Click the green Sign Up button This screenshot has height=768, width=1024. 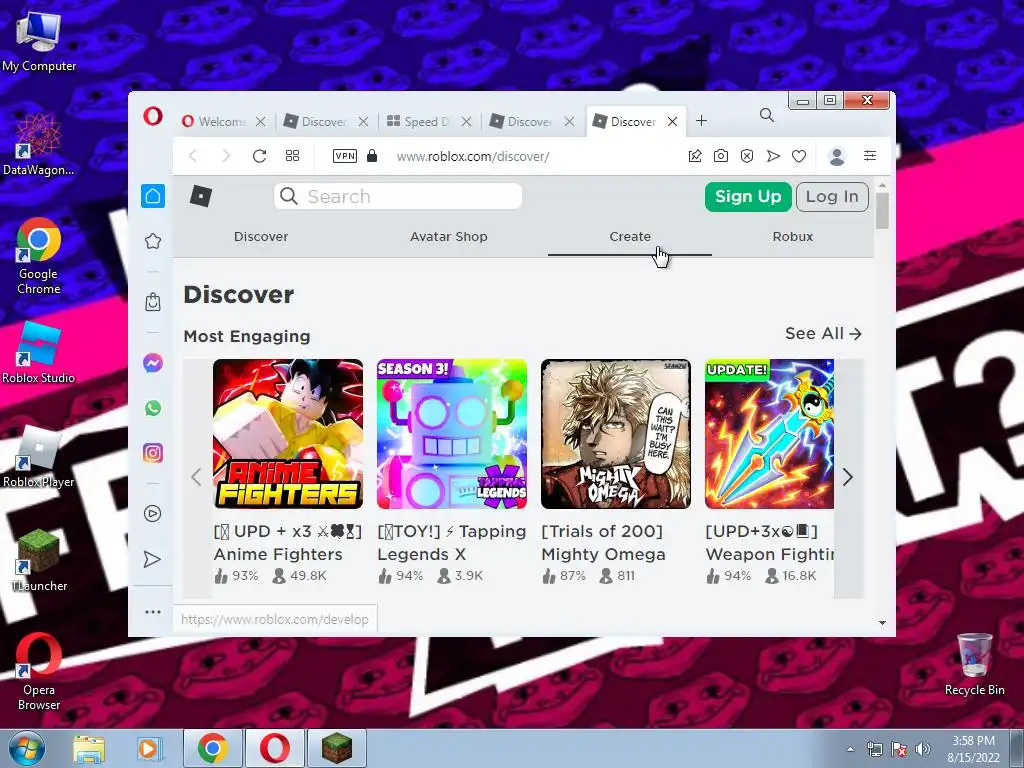pyautogui.click(x=748, y=197)
